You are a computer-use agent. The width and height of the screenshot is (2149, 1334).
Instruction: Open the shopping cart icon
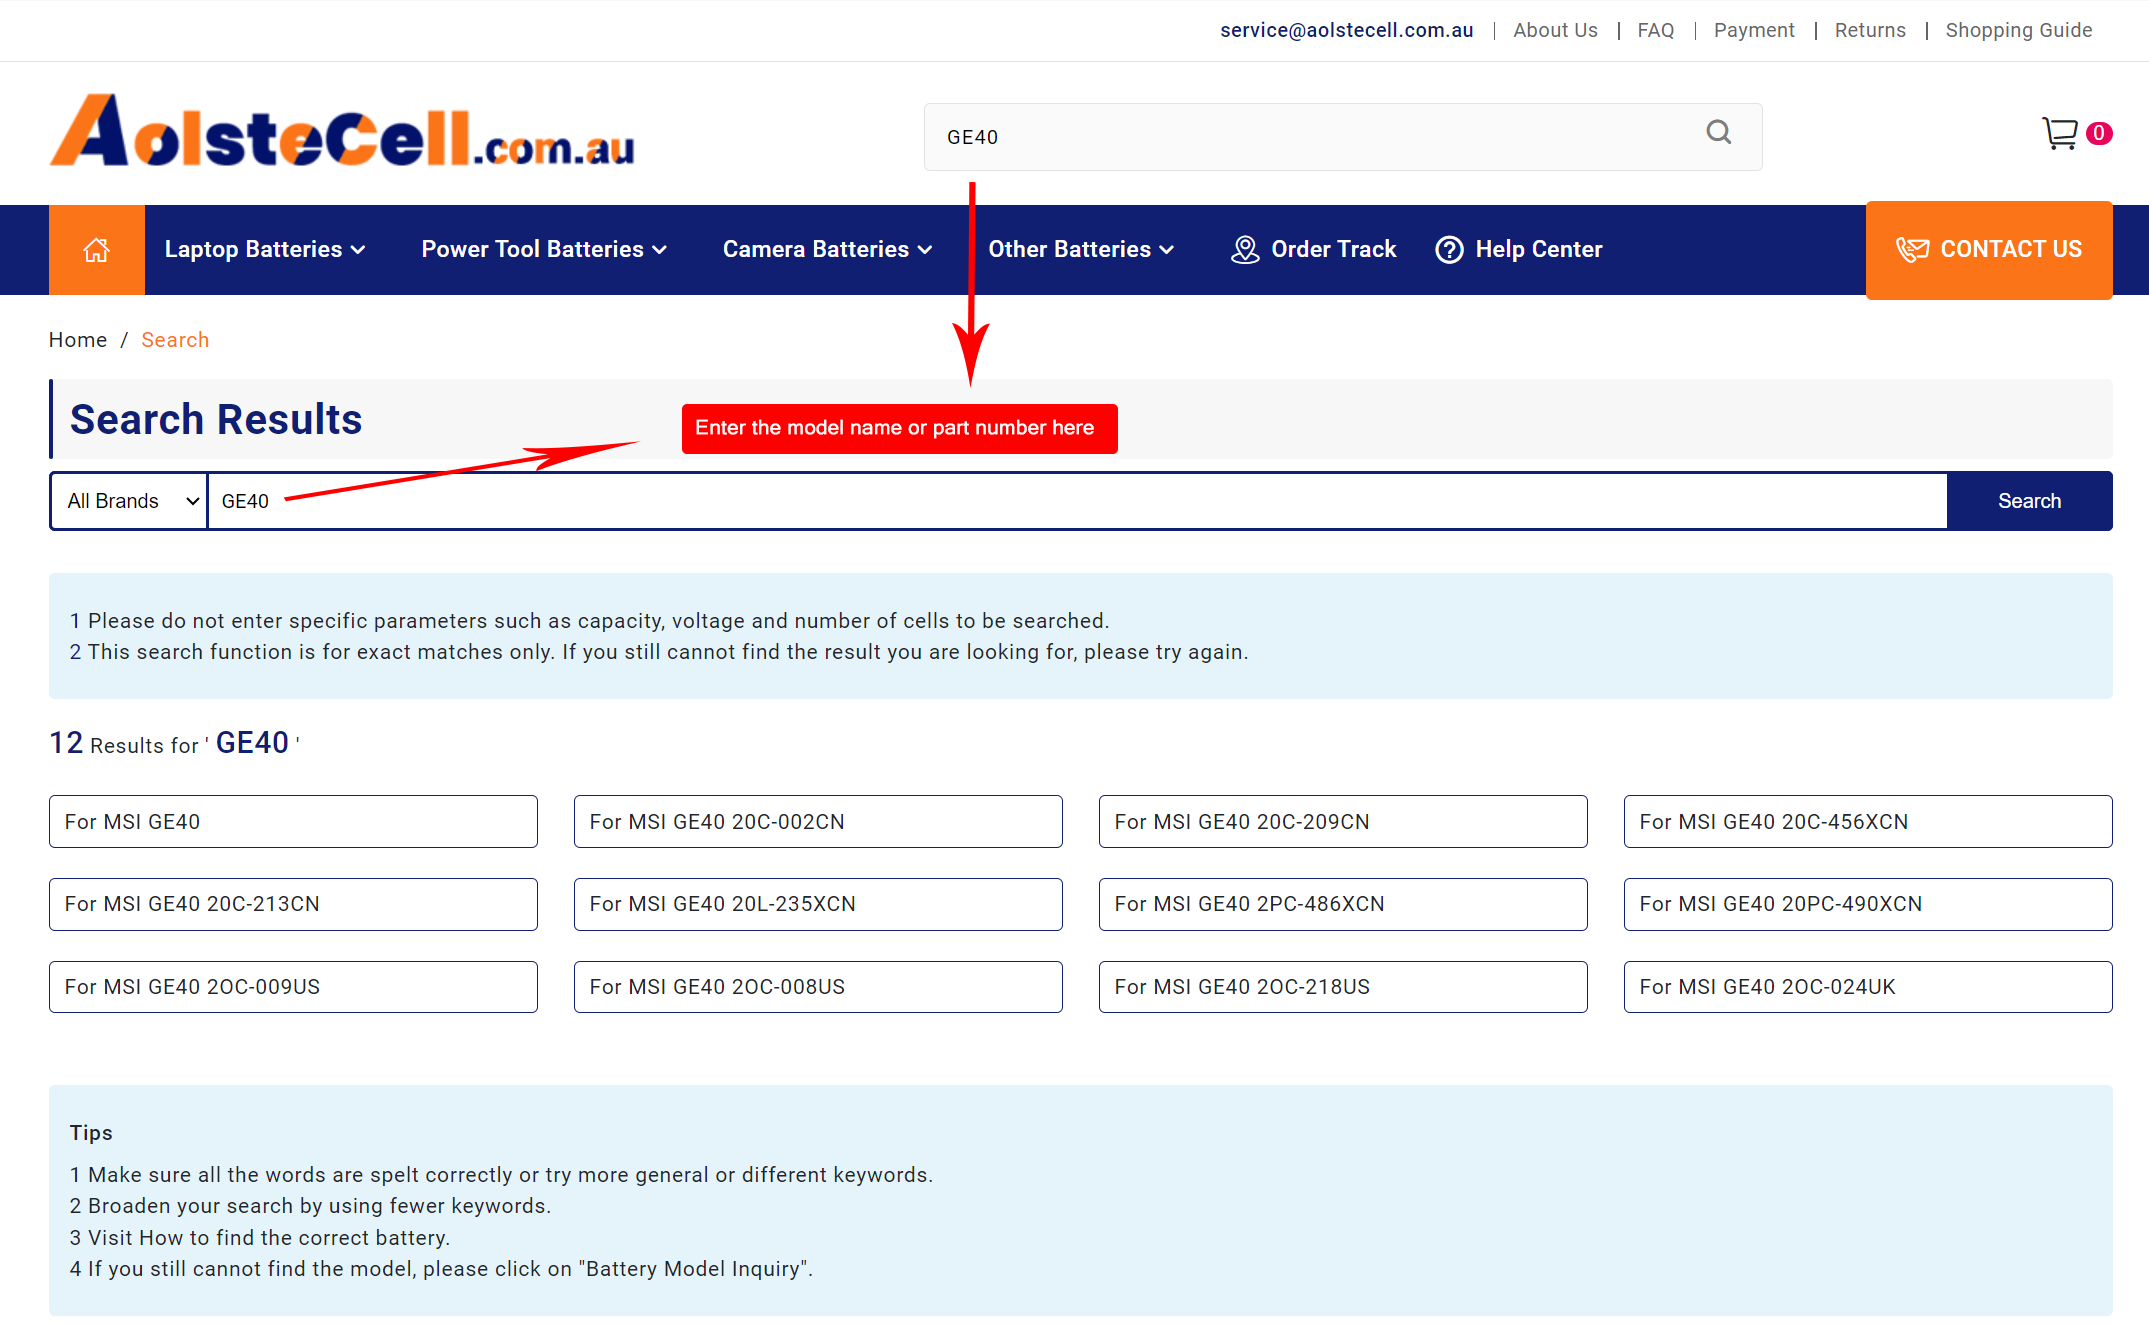(2059, 133)
